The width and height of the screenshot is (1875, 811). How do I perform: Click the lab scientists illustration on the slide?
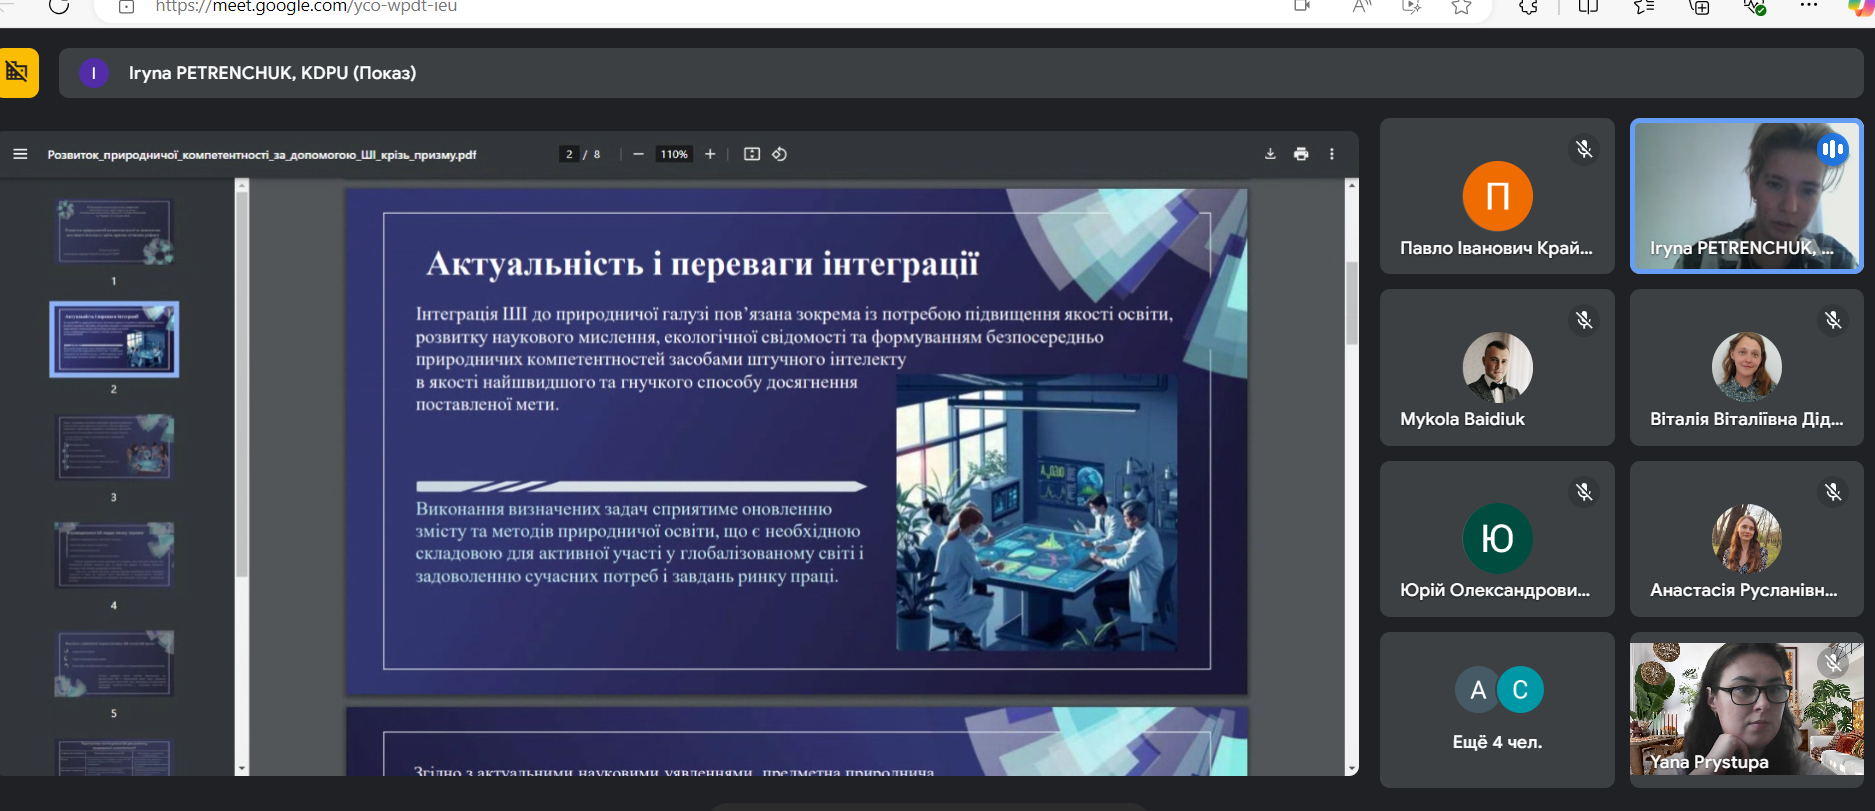point(1036,513)
